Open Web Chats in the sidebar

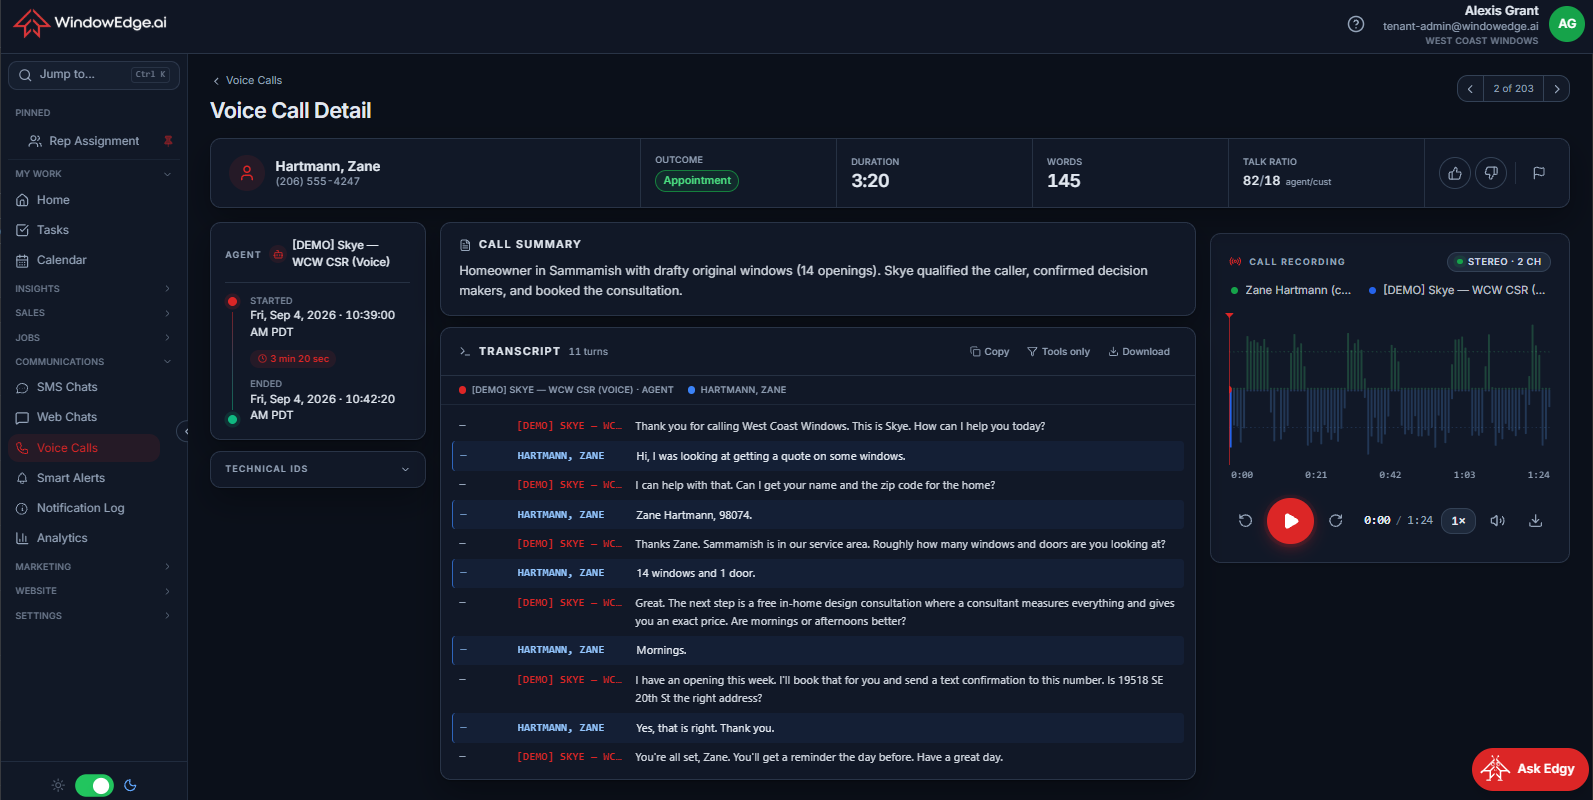(84, 417)
